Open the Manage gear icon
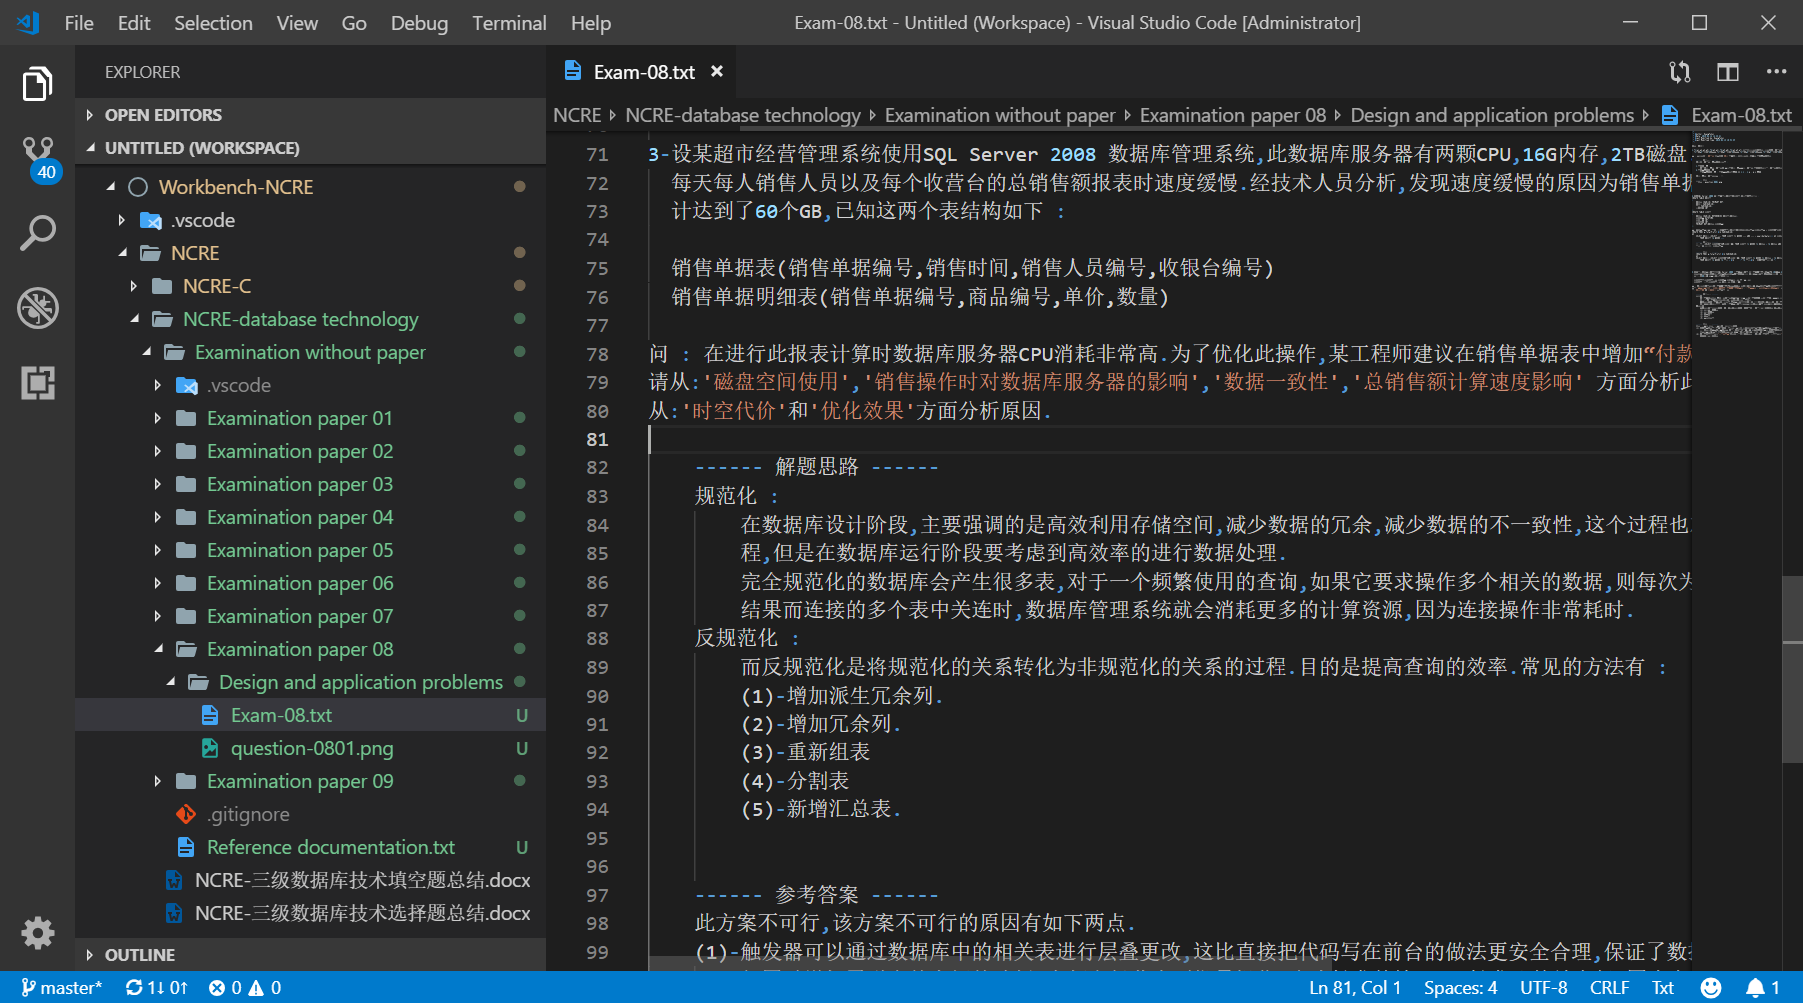Viewport: 1803px width, 1003px height. point(38,932)
